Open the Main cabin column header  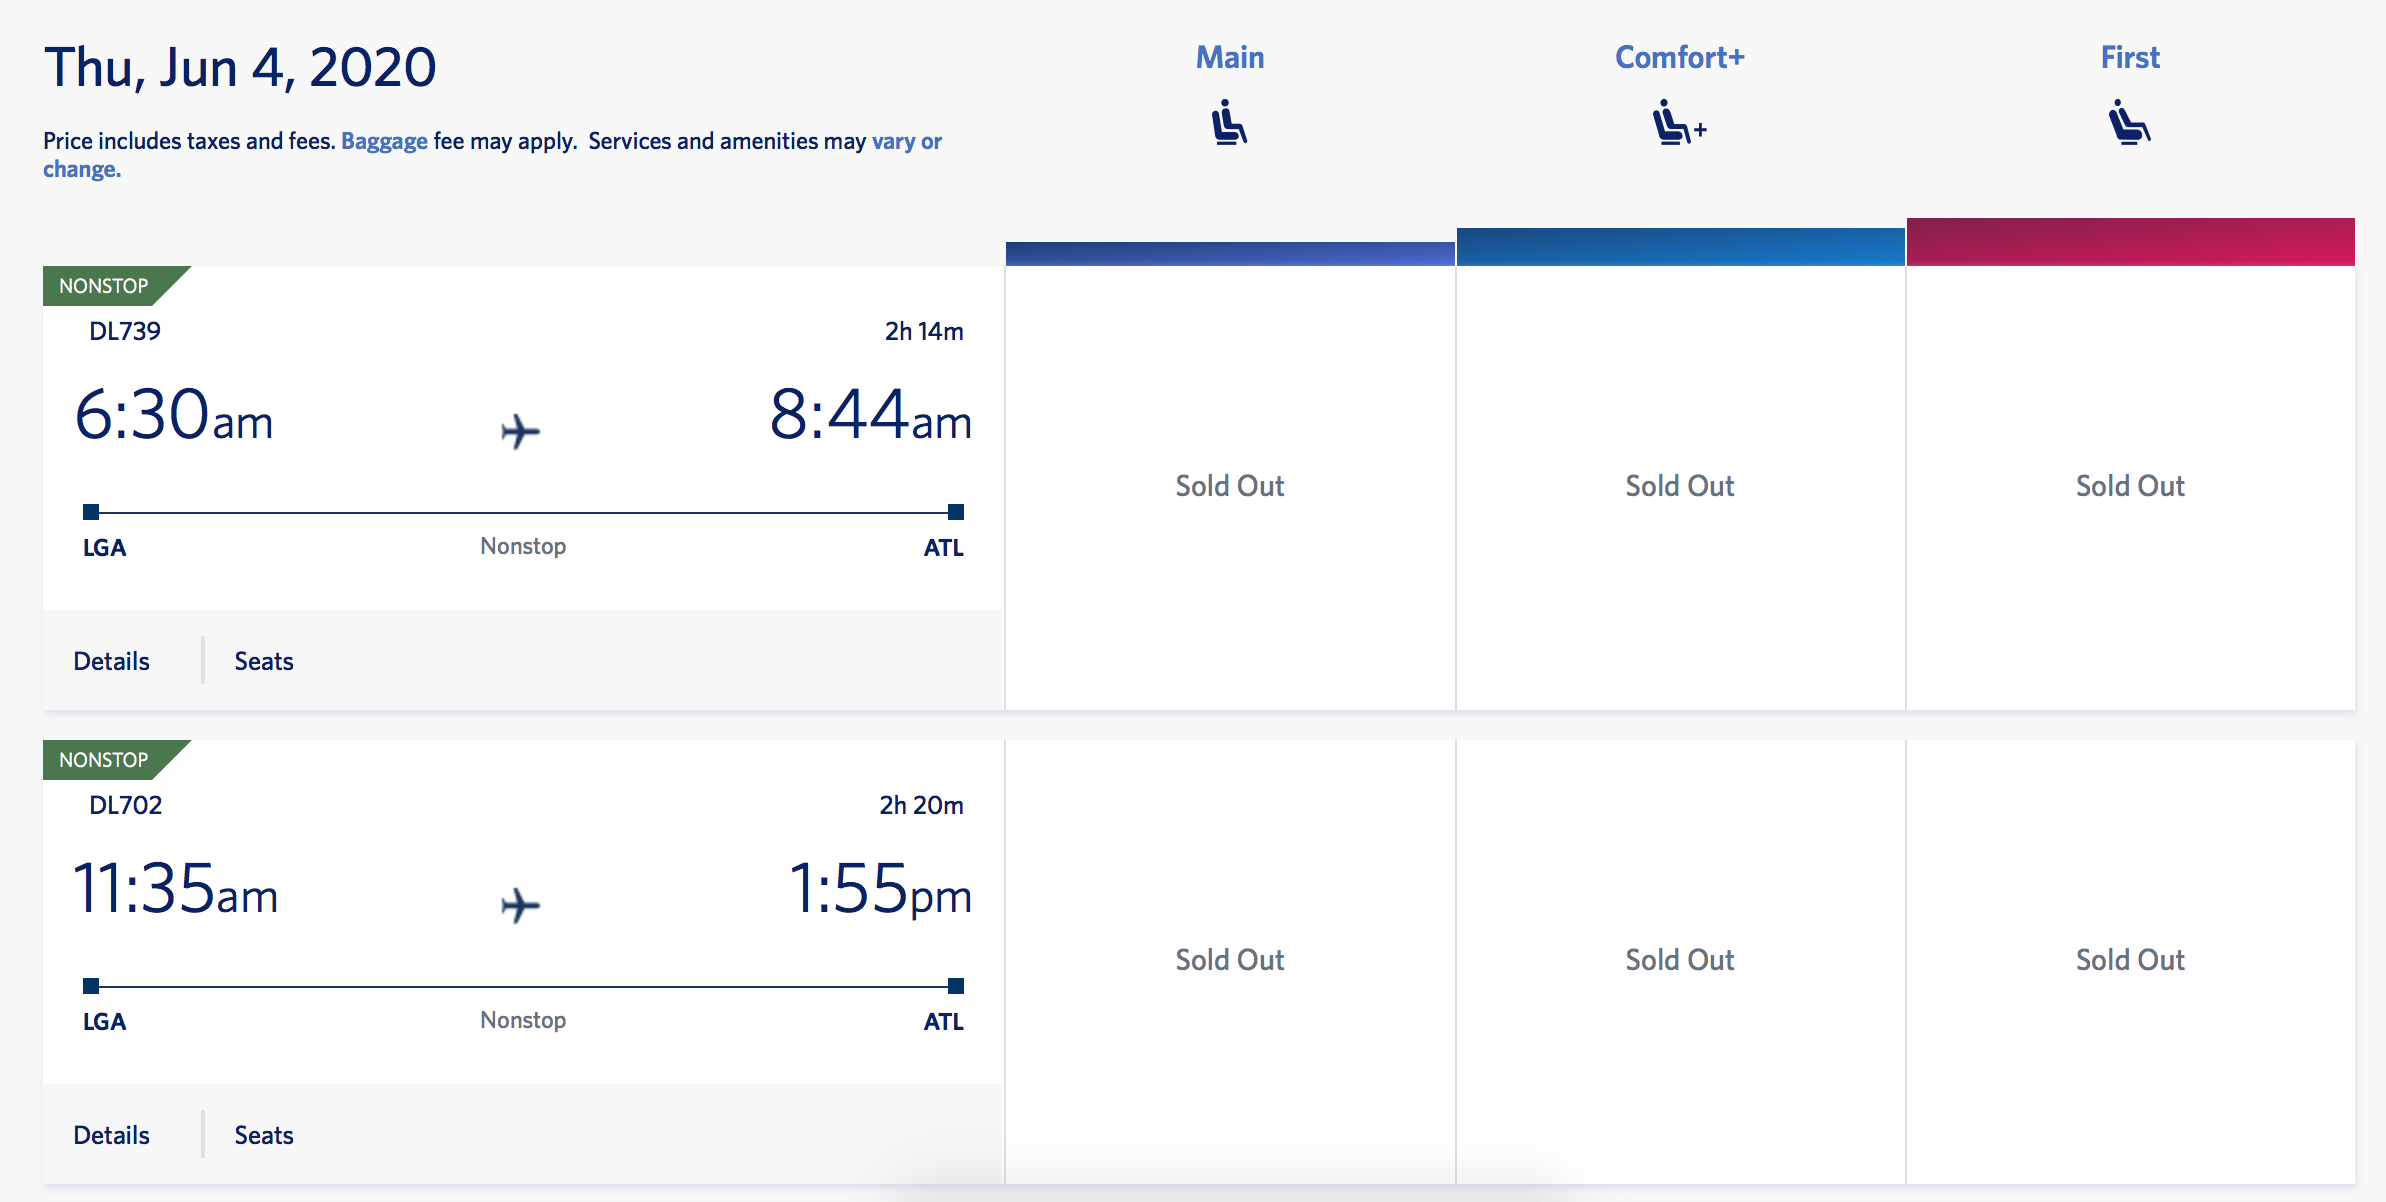click(x=1230, y=58)
